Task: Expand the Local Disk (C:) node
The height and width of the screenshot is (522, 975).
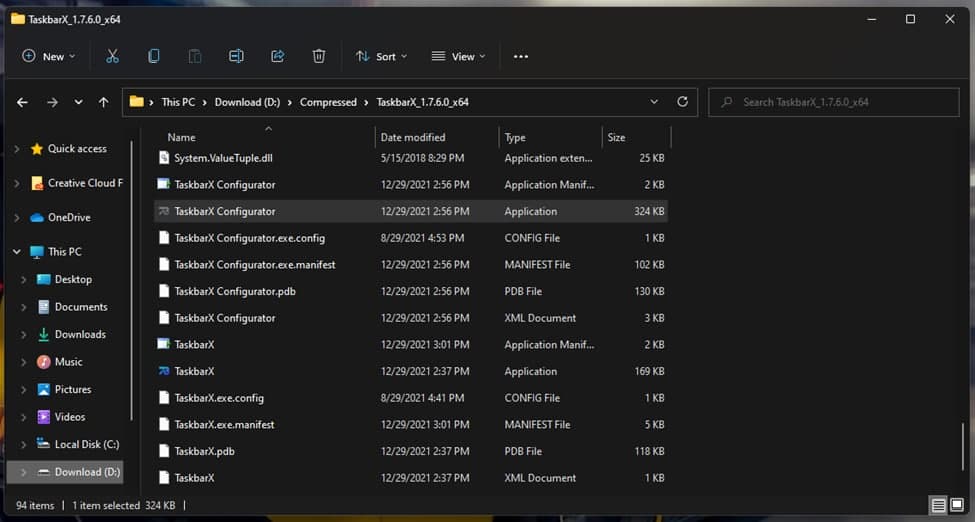Action: point(24,444)
